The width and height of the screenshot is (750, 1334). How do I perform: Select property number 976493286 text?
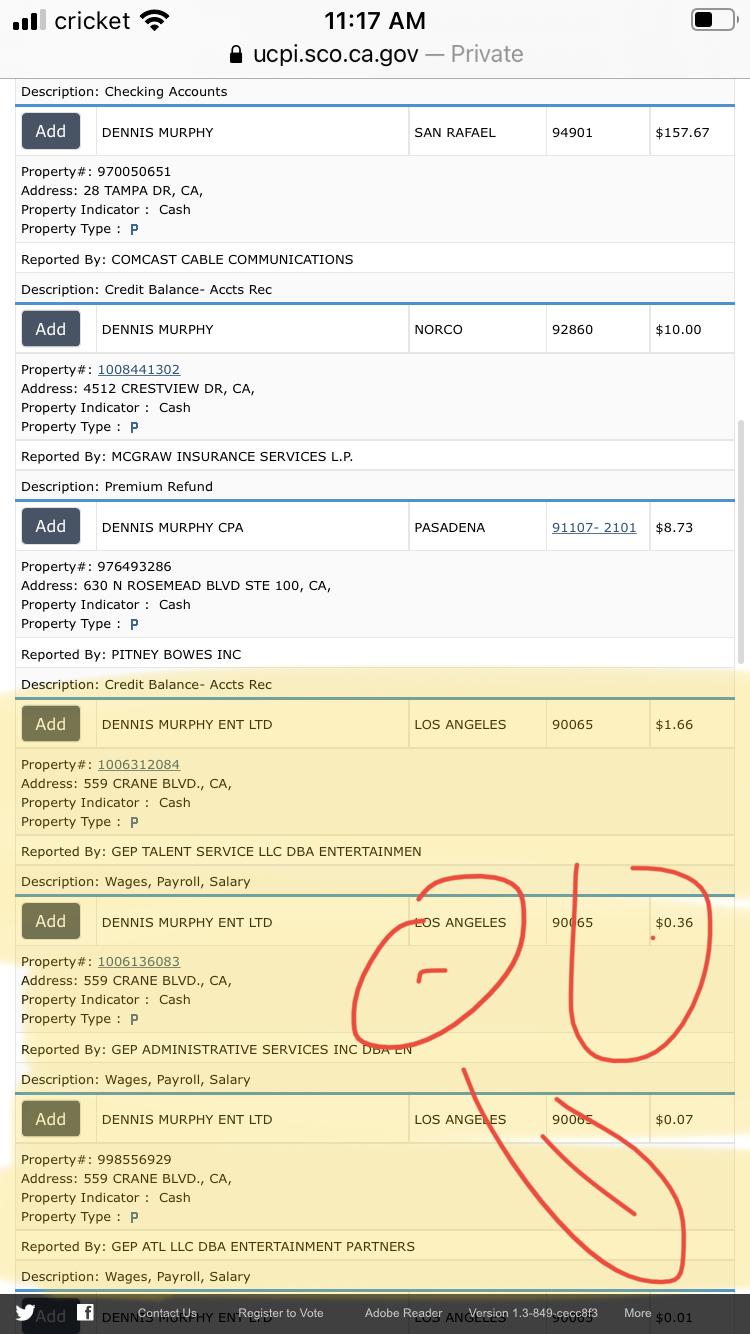(96, 566)
